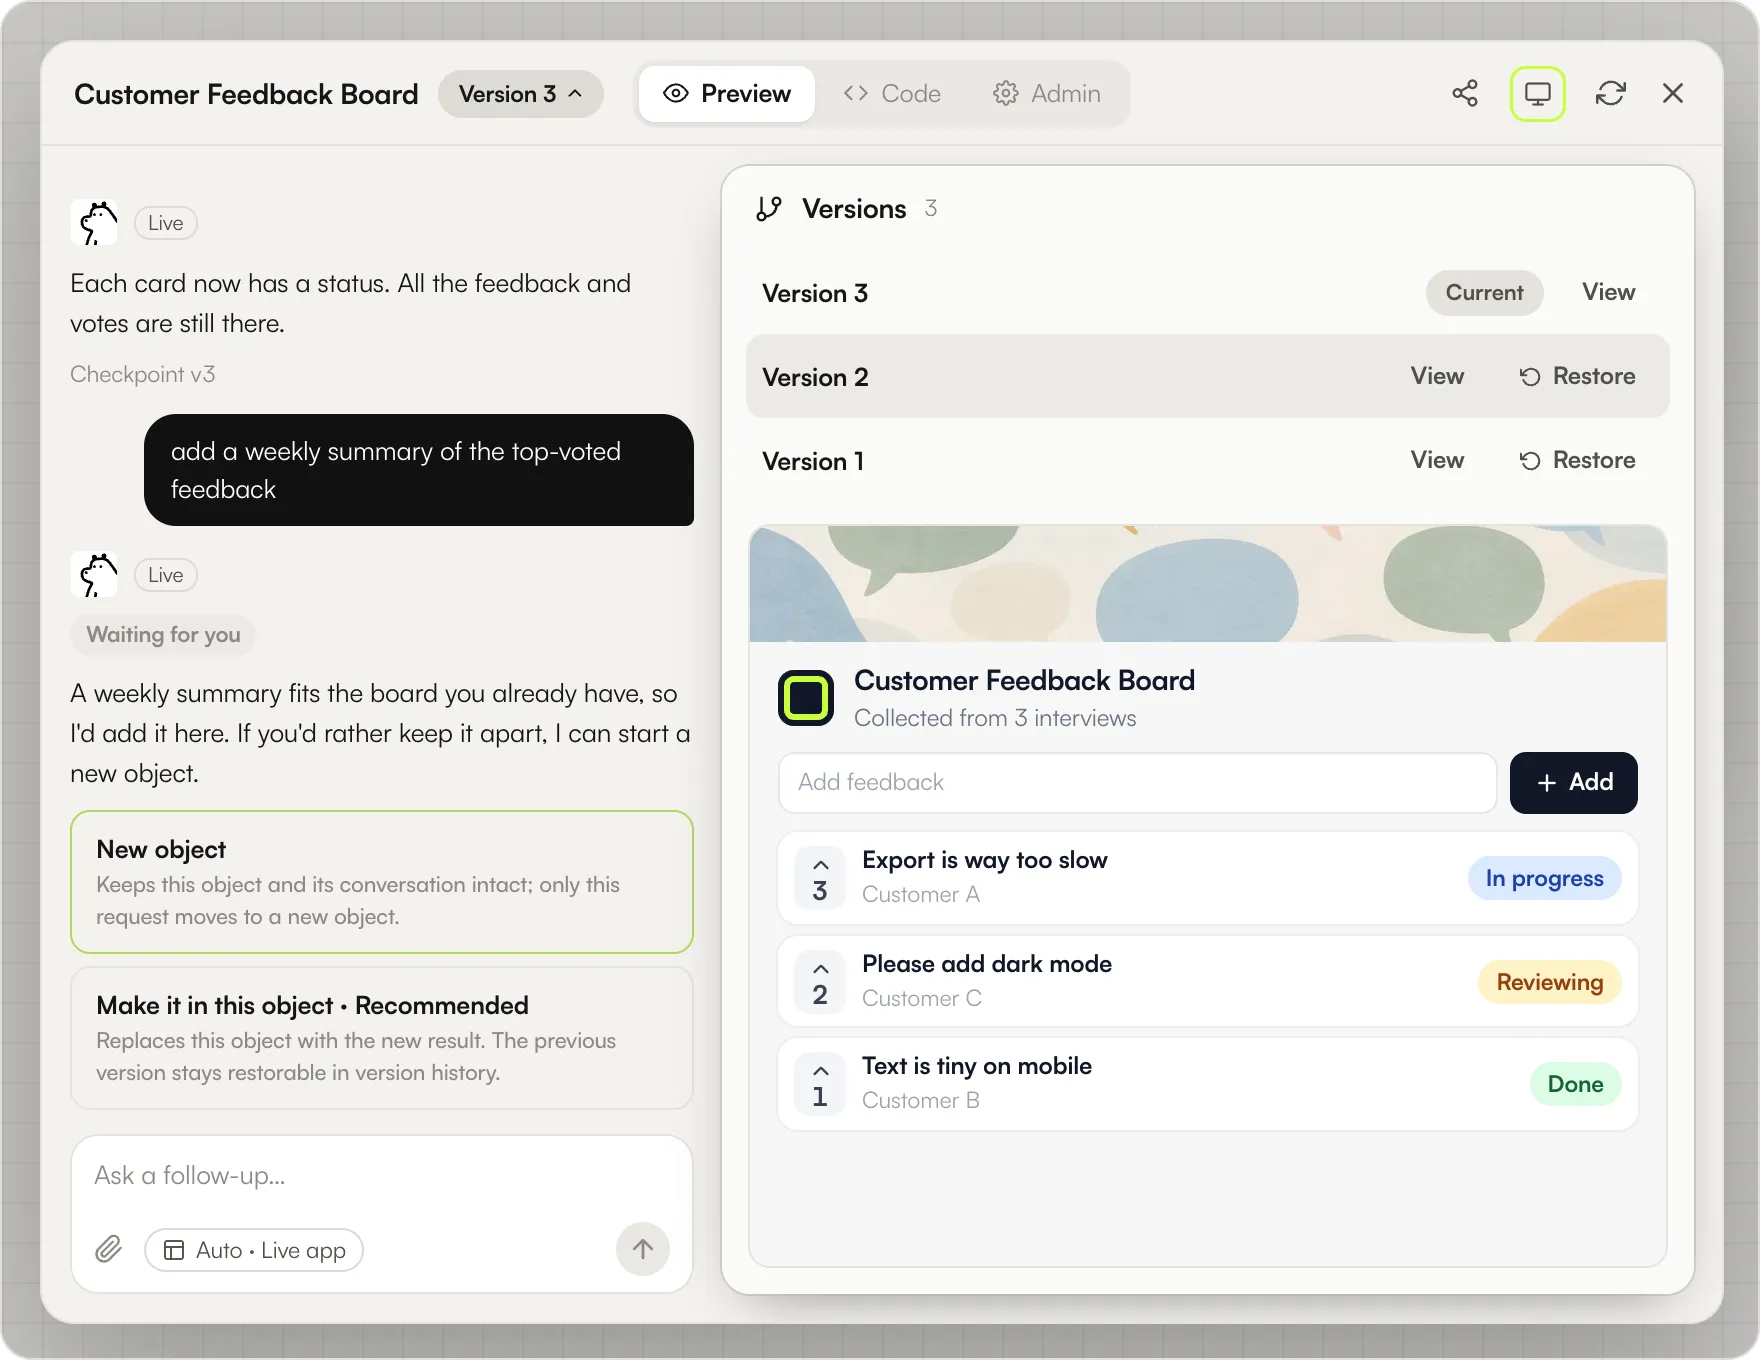Screen dimensions: 1760x1360
Task: Click the Add feedback input field
Action: pyautogui.click(x=1137, y=783)
